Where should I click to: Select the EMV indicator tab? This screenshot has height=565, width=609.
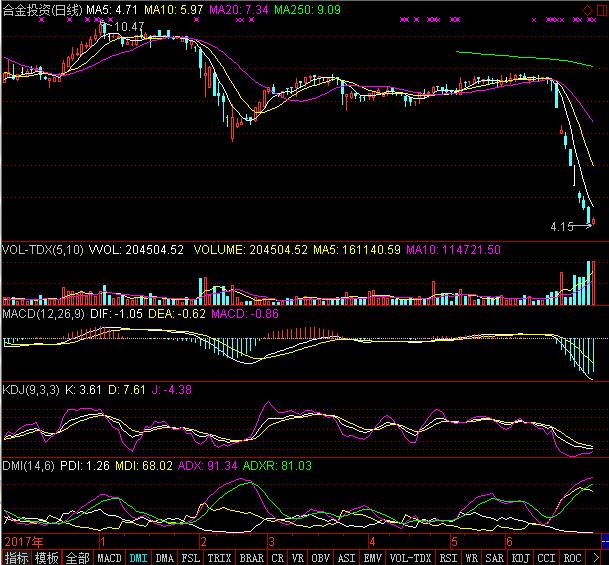click(x=372, y=558)
